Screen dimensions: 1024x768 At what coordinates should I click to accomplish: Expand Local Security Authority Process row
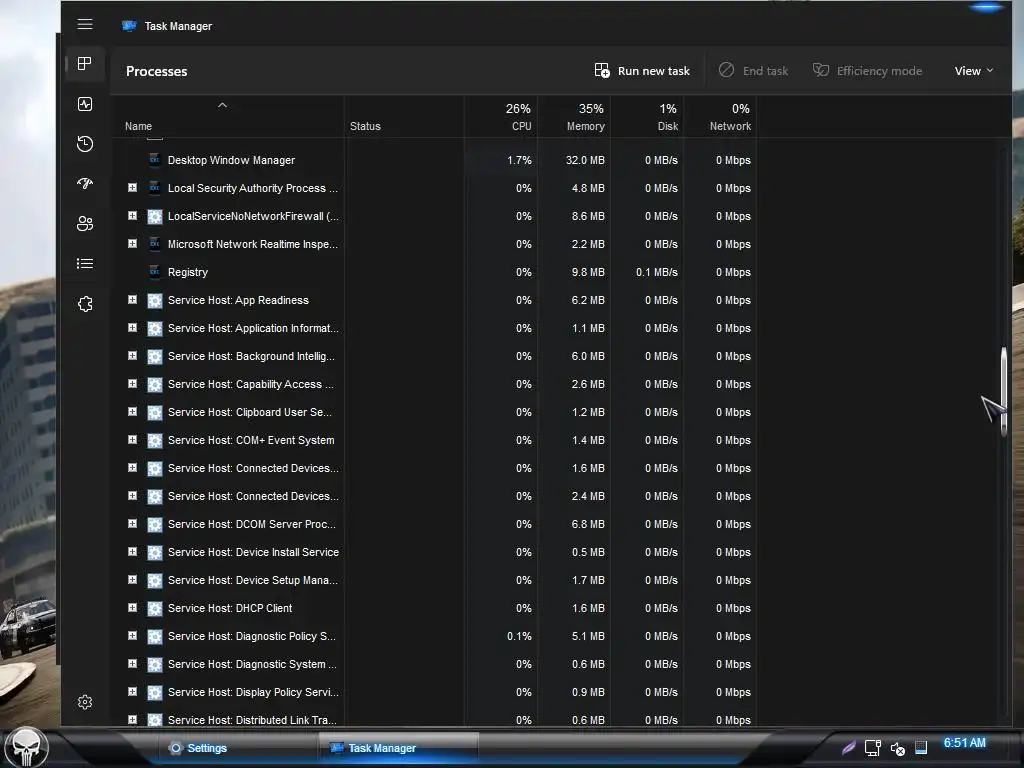pyautogui.click(x=133, y=187)
